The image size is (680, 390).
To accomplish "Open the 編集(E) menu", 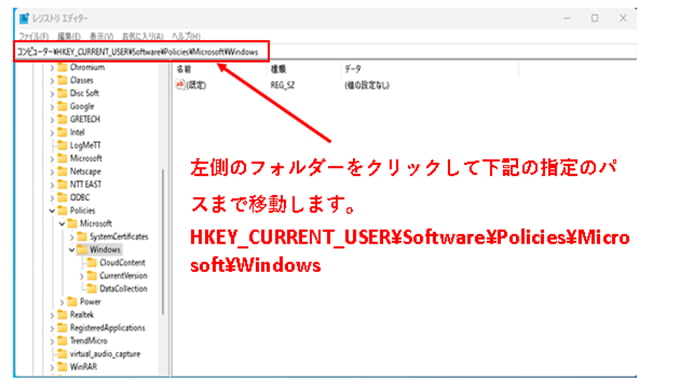I will click(x=69, y=36).
